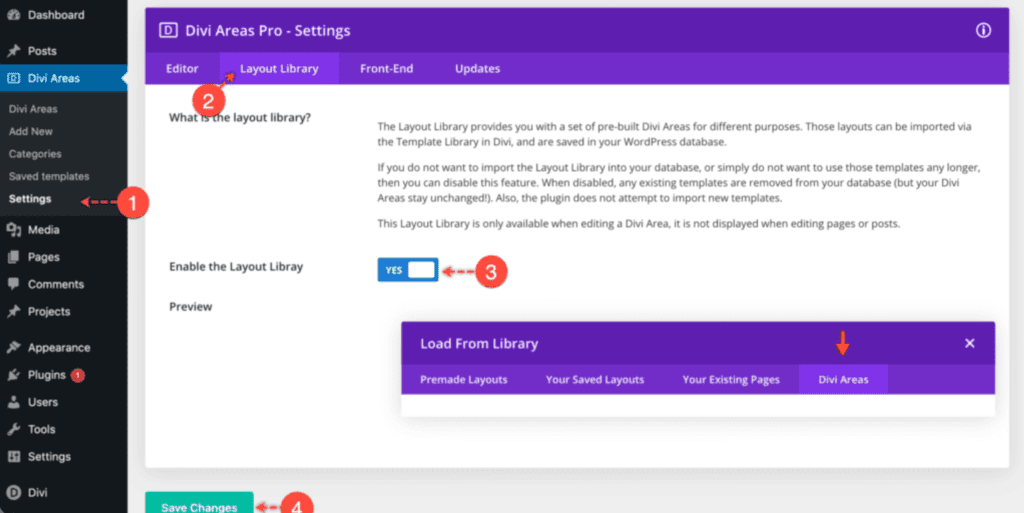Select the Premade Layouts tab
The image size is (1024, 513).
[x=464, y=379]
